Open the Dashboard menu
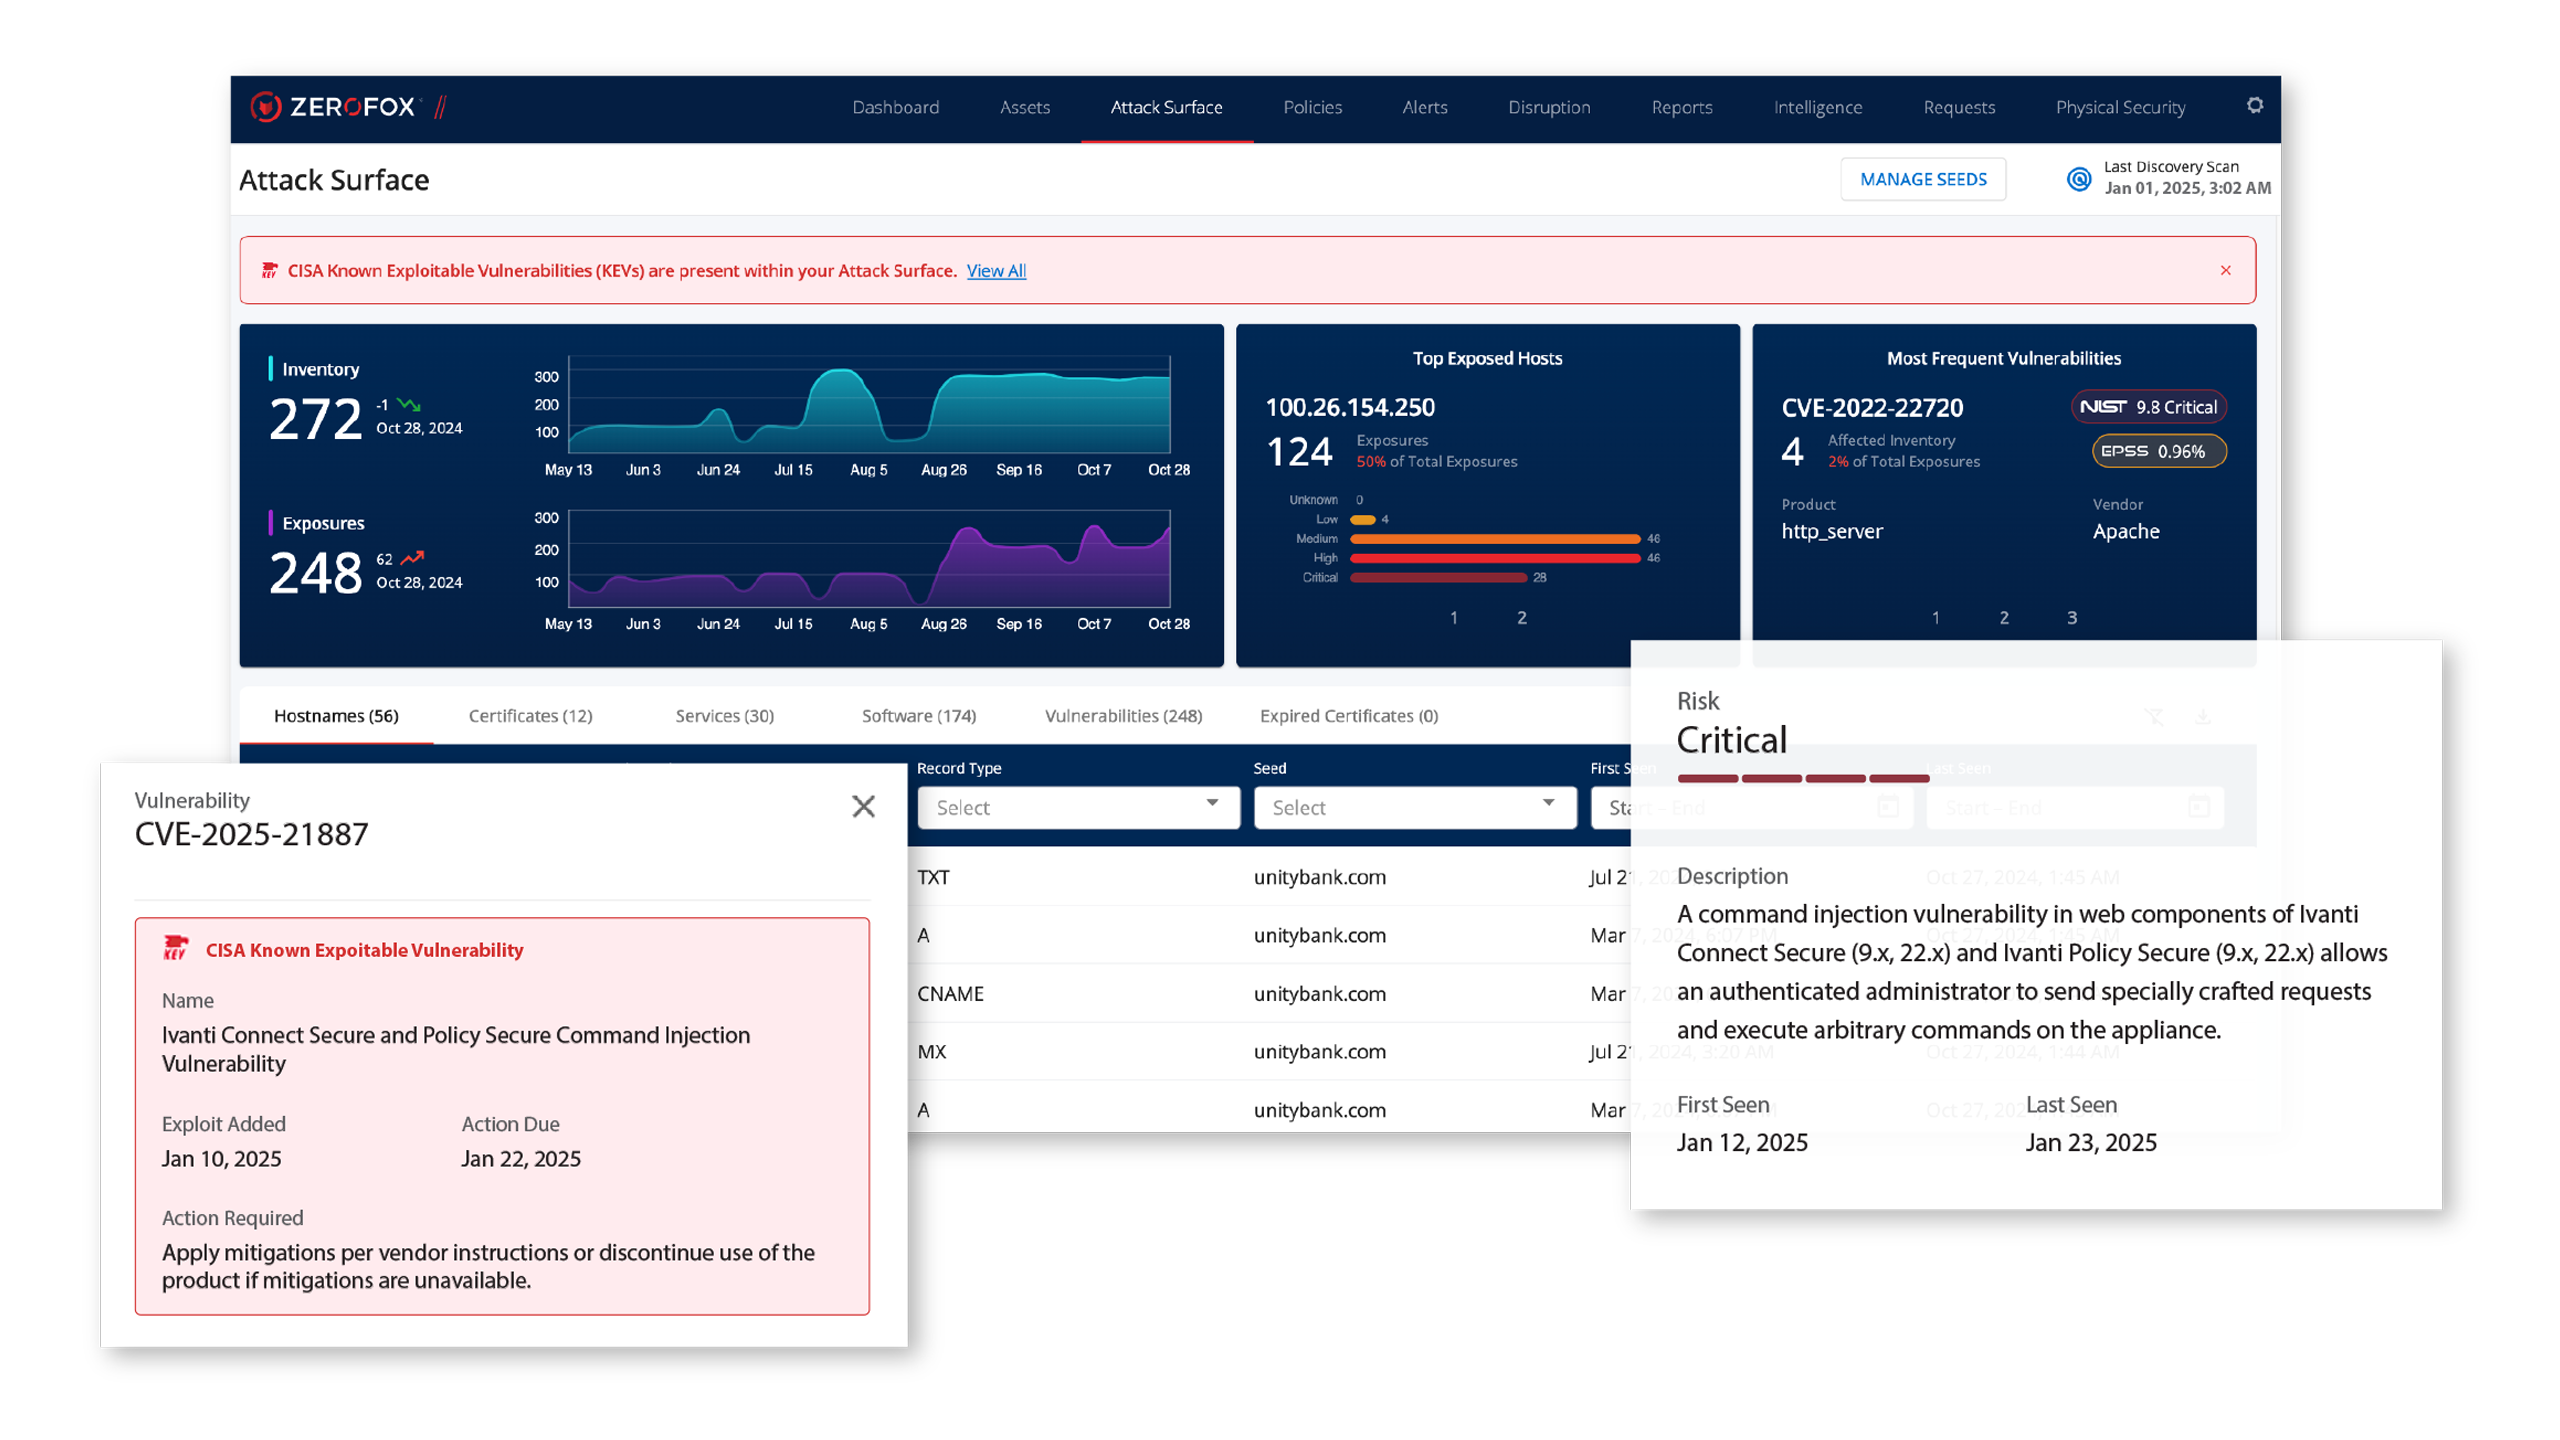Screen dimensions: 2560x1440 [895, 107]
